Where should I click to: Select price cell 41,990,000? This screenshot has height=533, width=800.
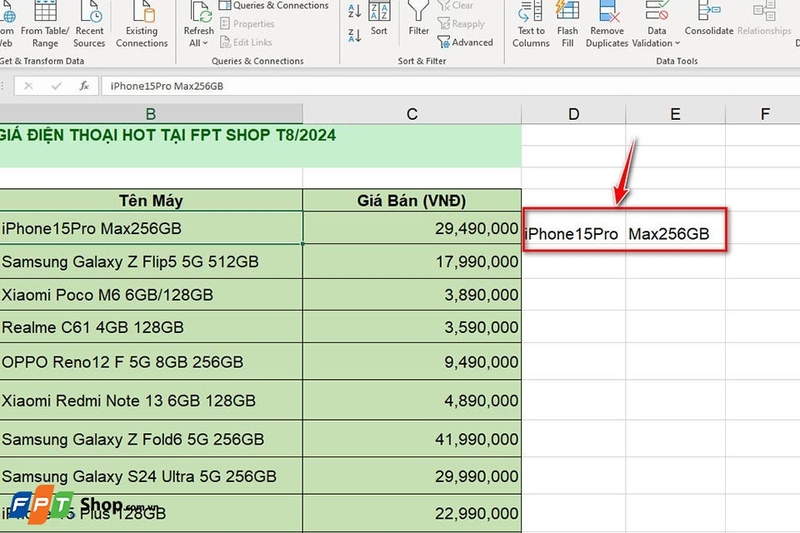click(412, 439)
